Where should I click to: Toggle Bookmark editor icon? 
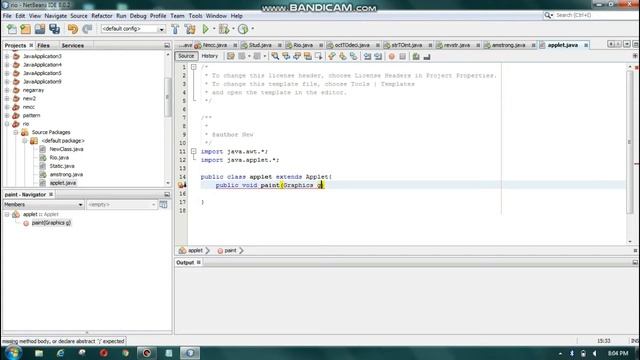353,56
